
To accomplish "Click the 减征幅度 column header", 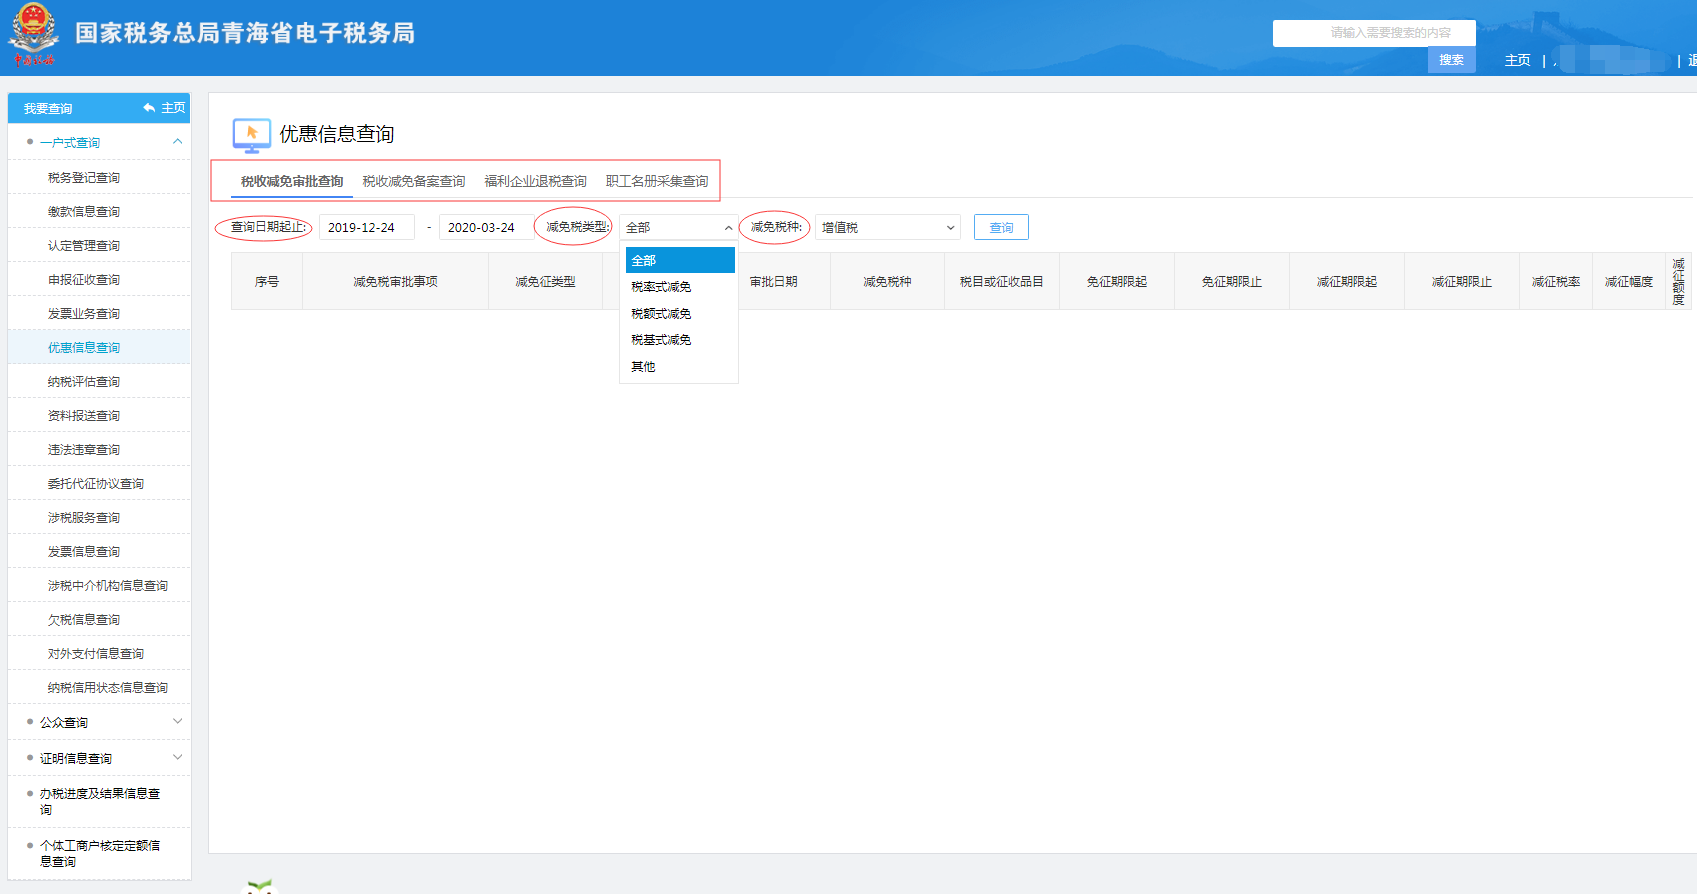I will 1629,282.
